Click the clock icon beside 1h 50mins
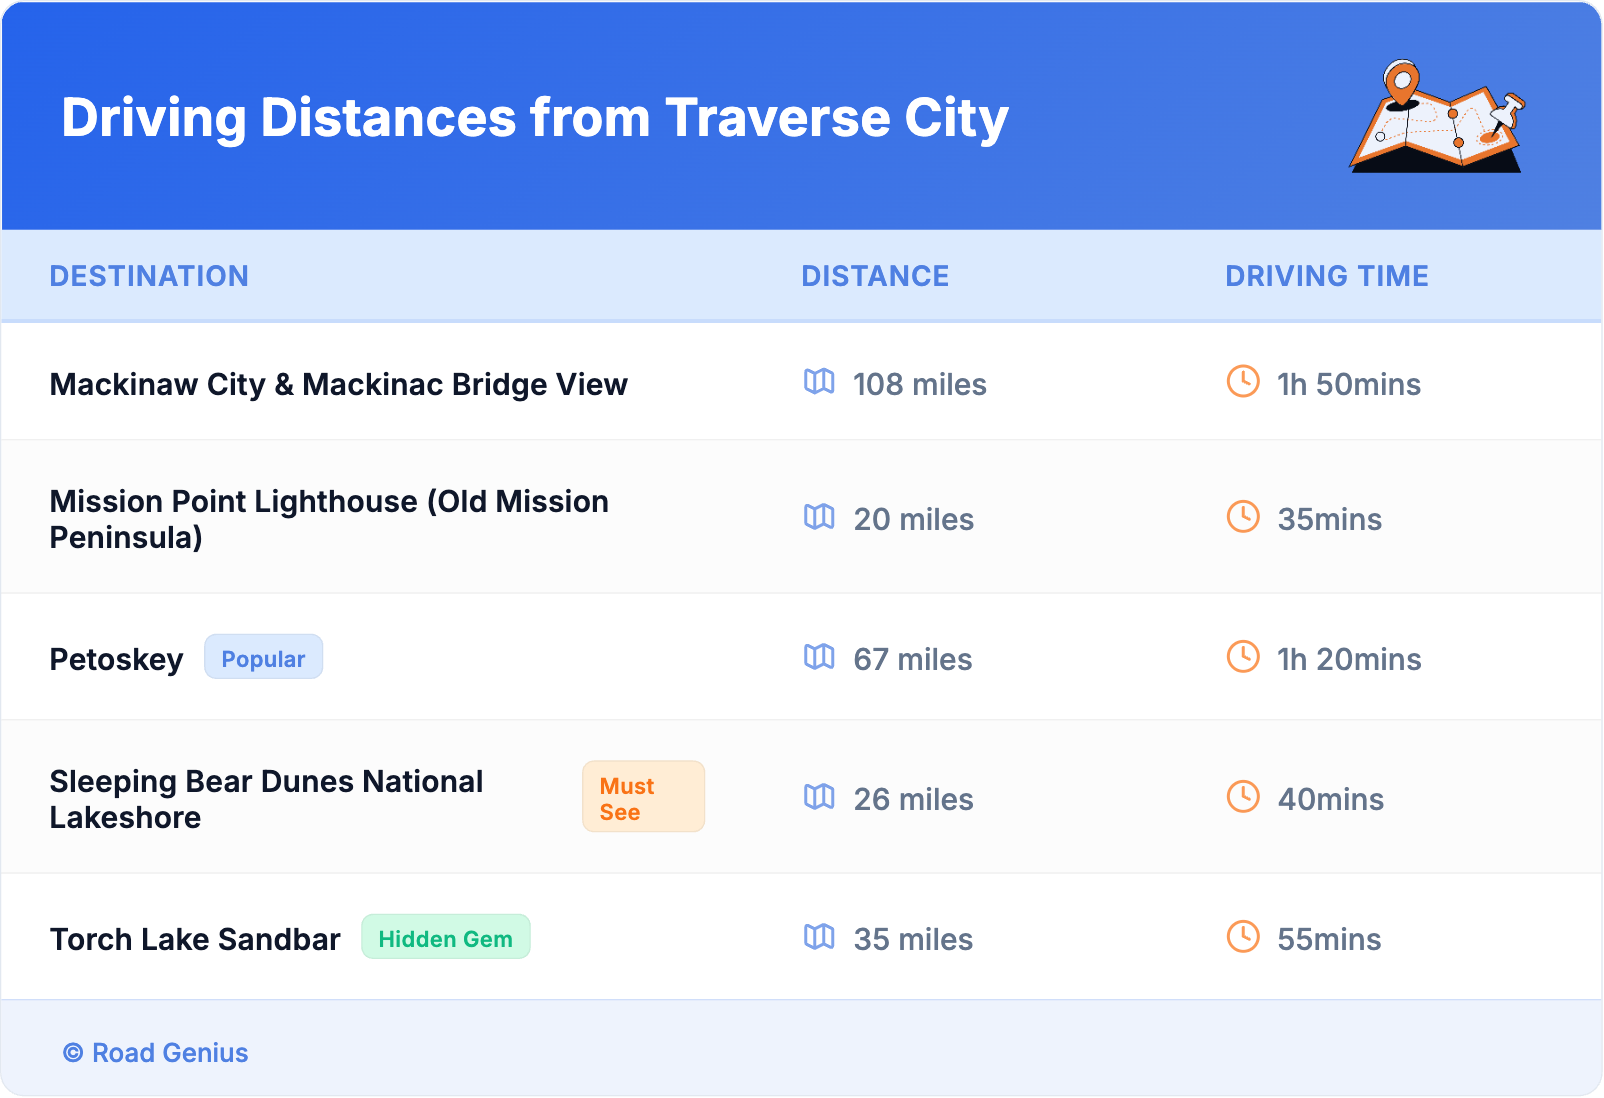 pyautogui.click(x=1243, y=381)
